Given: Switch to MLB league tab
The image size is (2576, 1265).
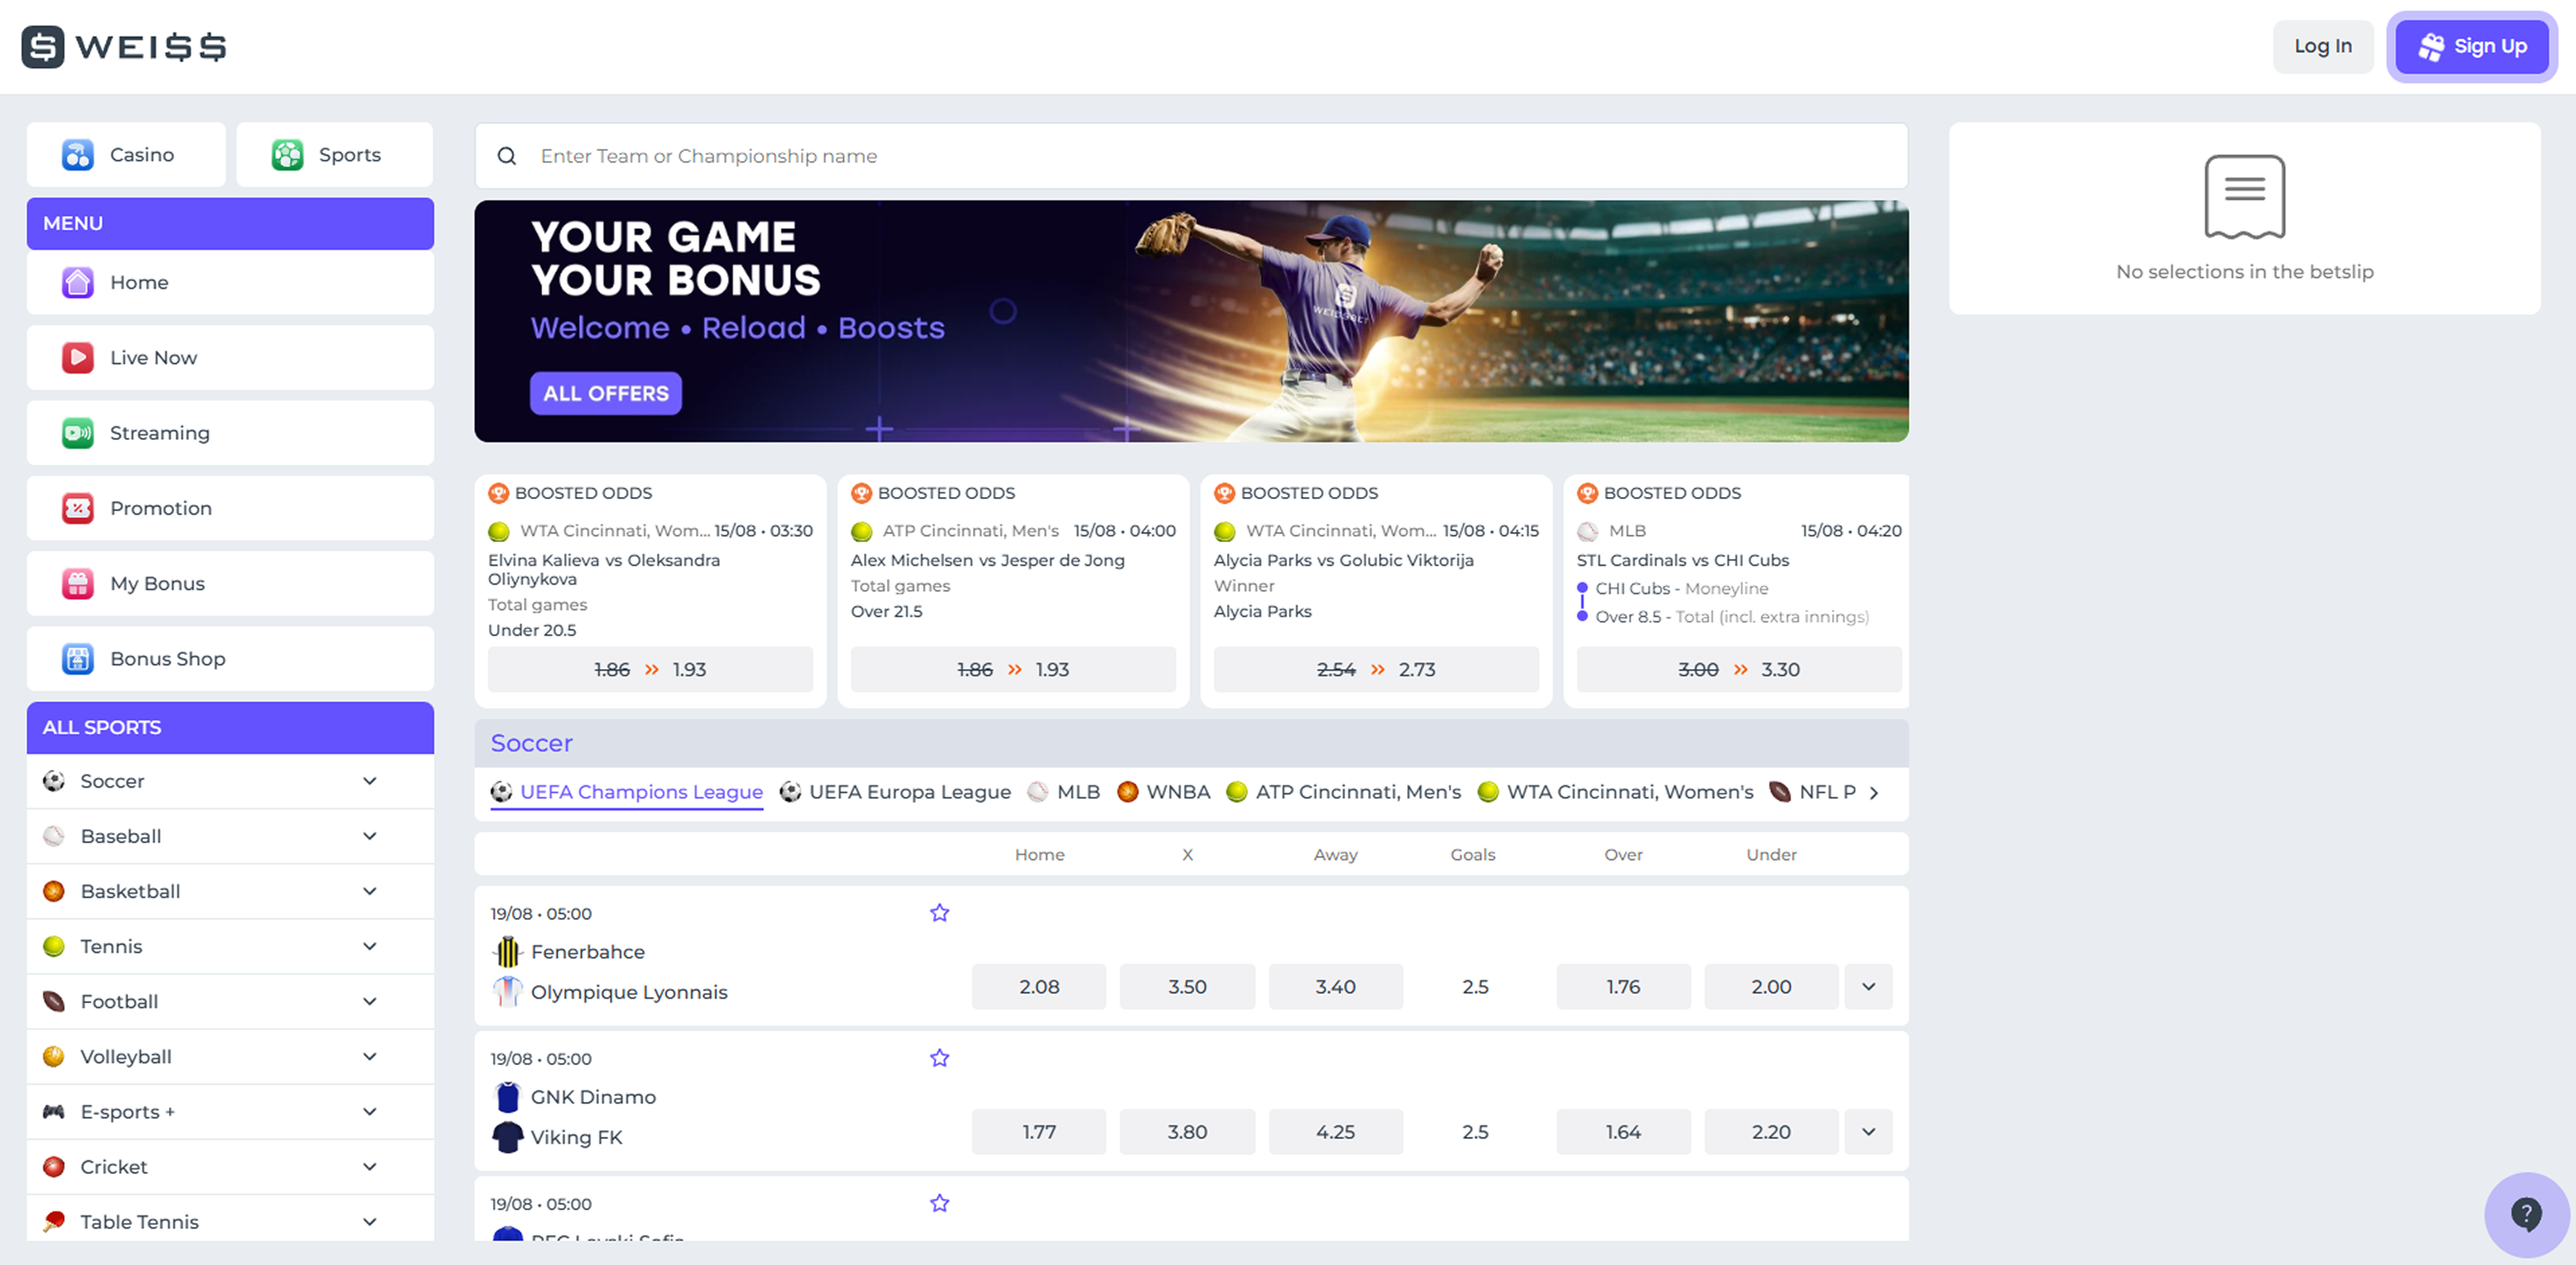Looking at the screenshot, I should tap(1064, 792).
